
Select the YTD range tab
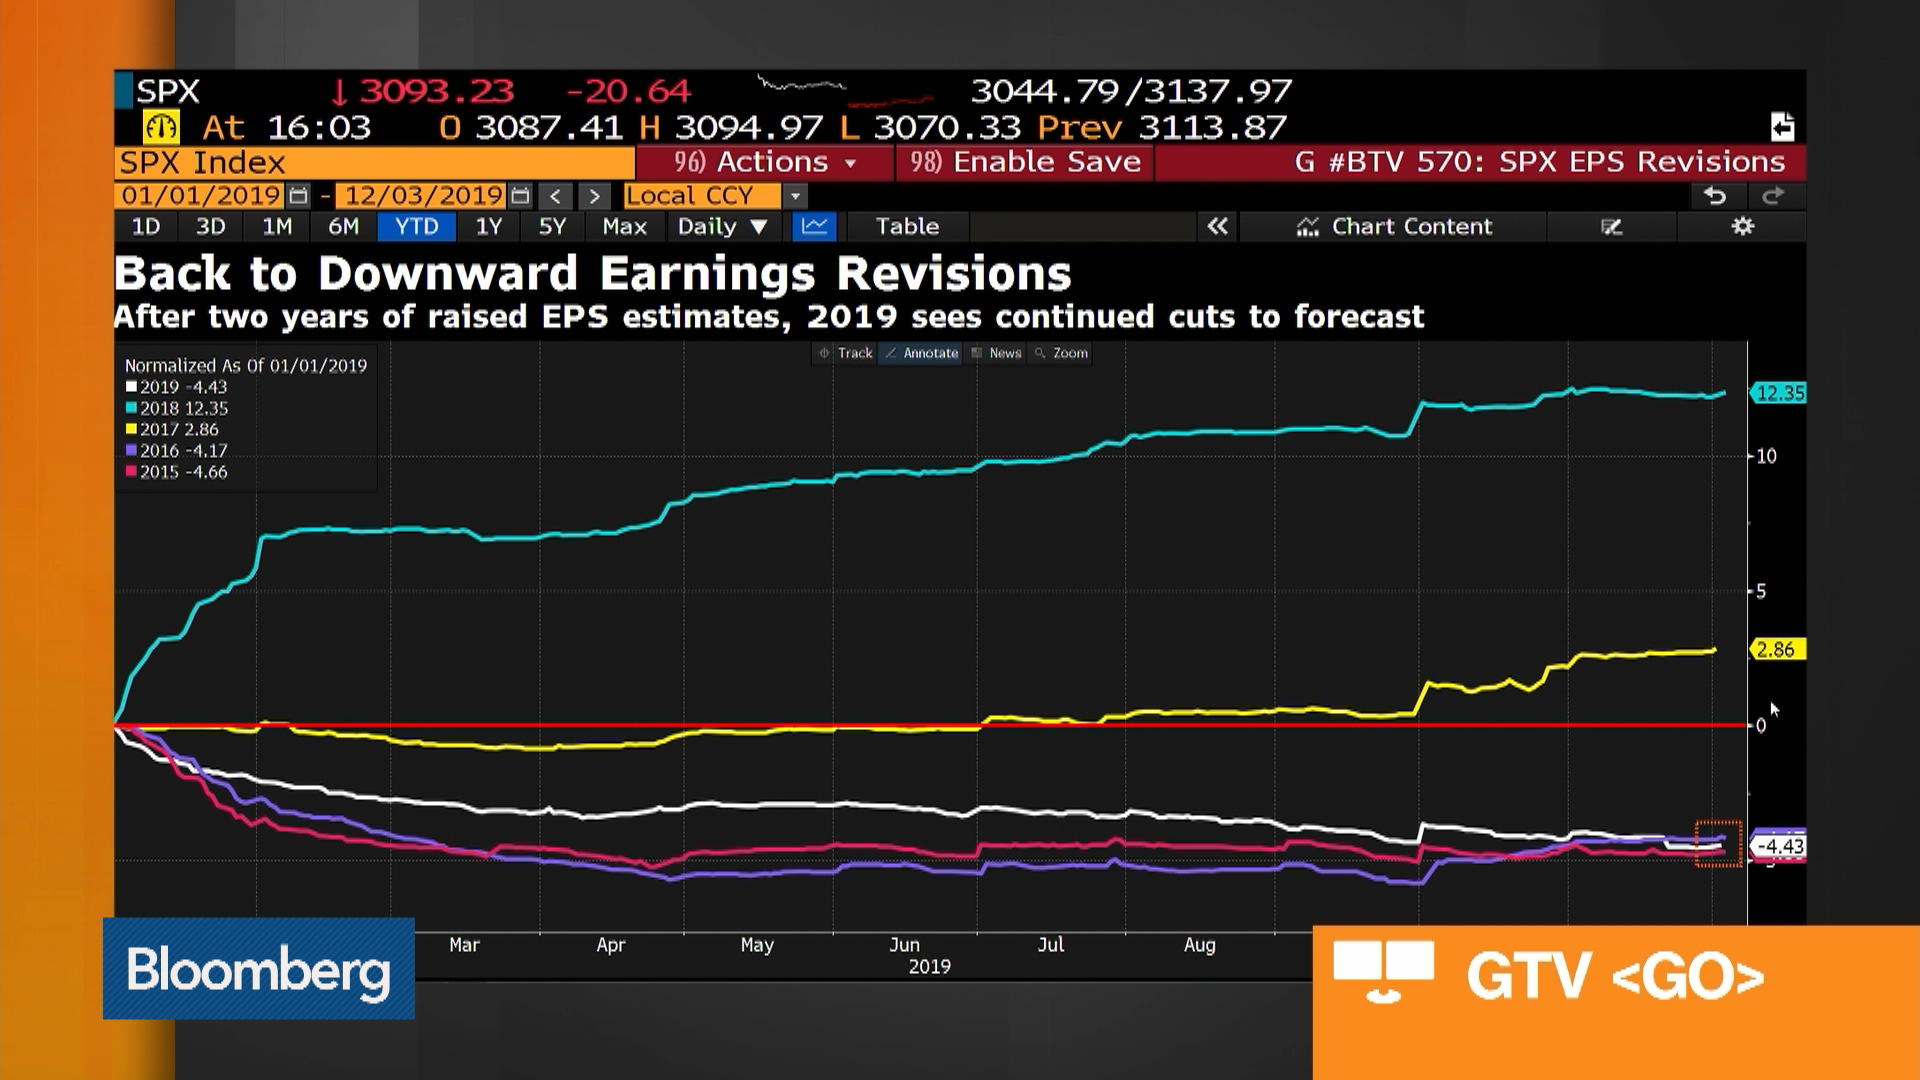click(416, 227)
